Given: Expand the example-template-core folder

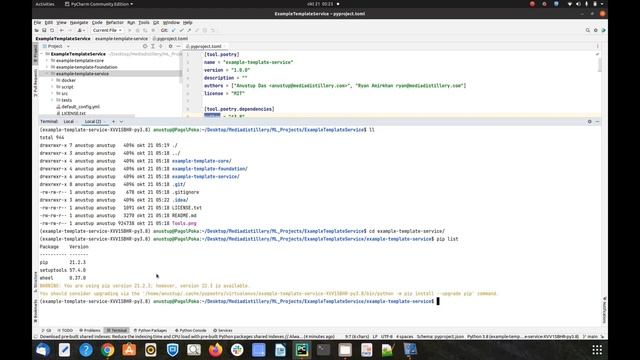Looking at the screenshot, I should coord(47,60).
